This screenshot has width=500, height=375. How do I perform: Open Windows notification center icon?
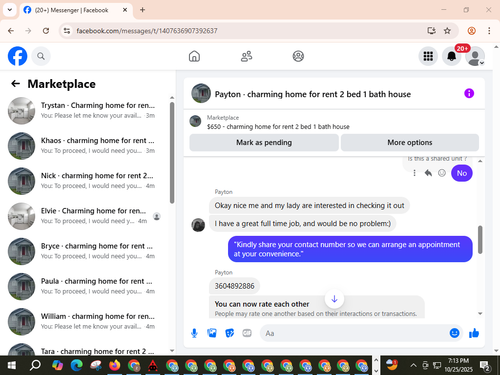(485, 366)
